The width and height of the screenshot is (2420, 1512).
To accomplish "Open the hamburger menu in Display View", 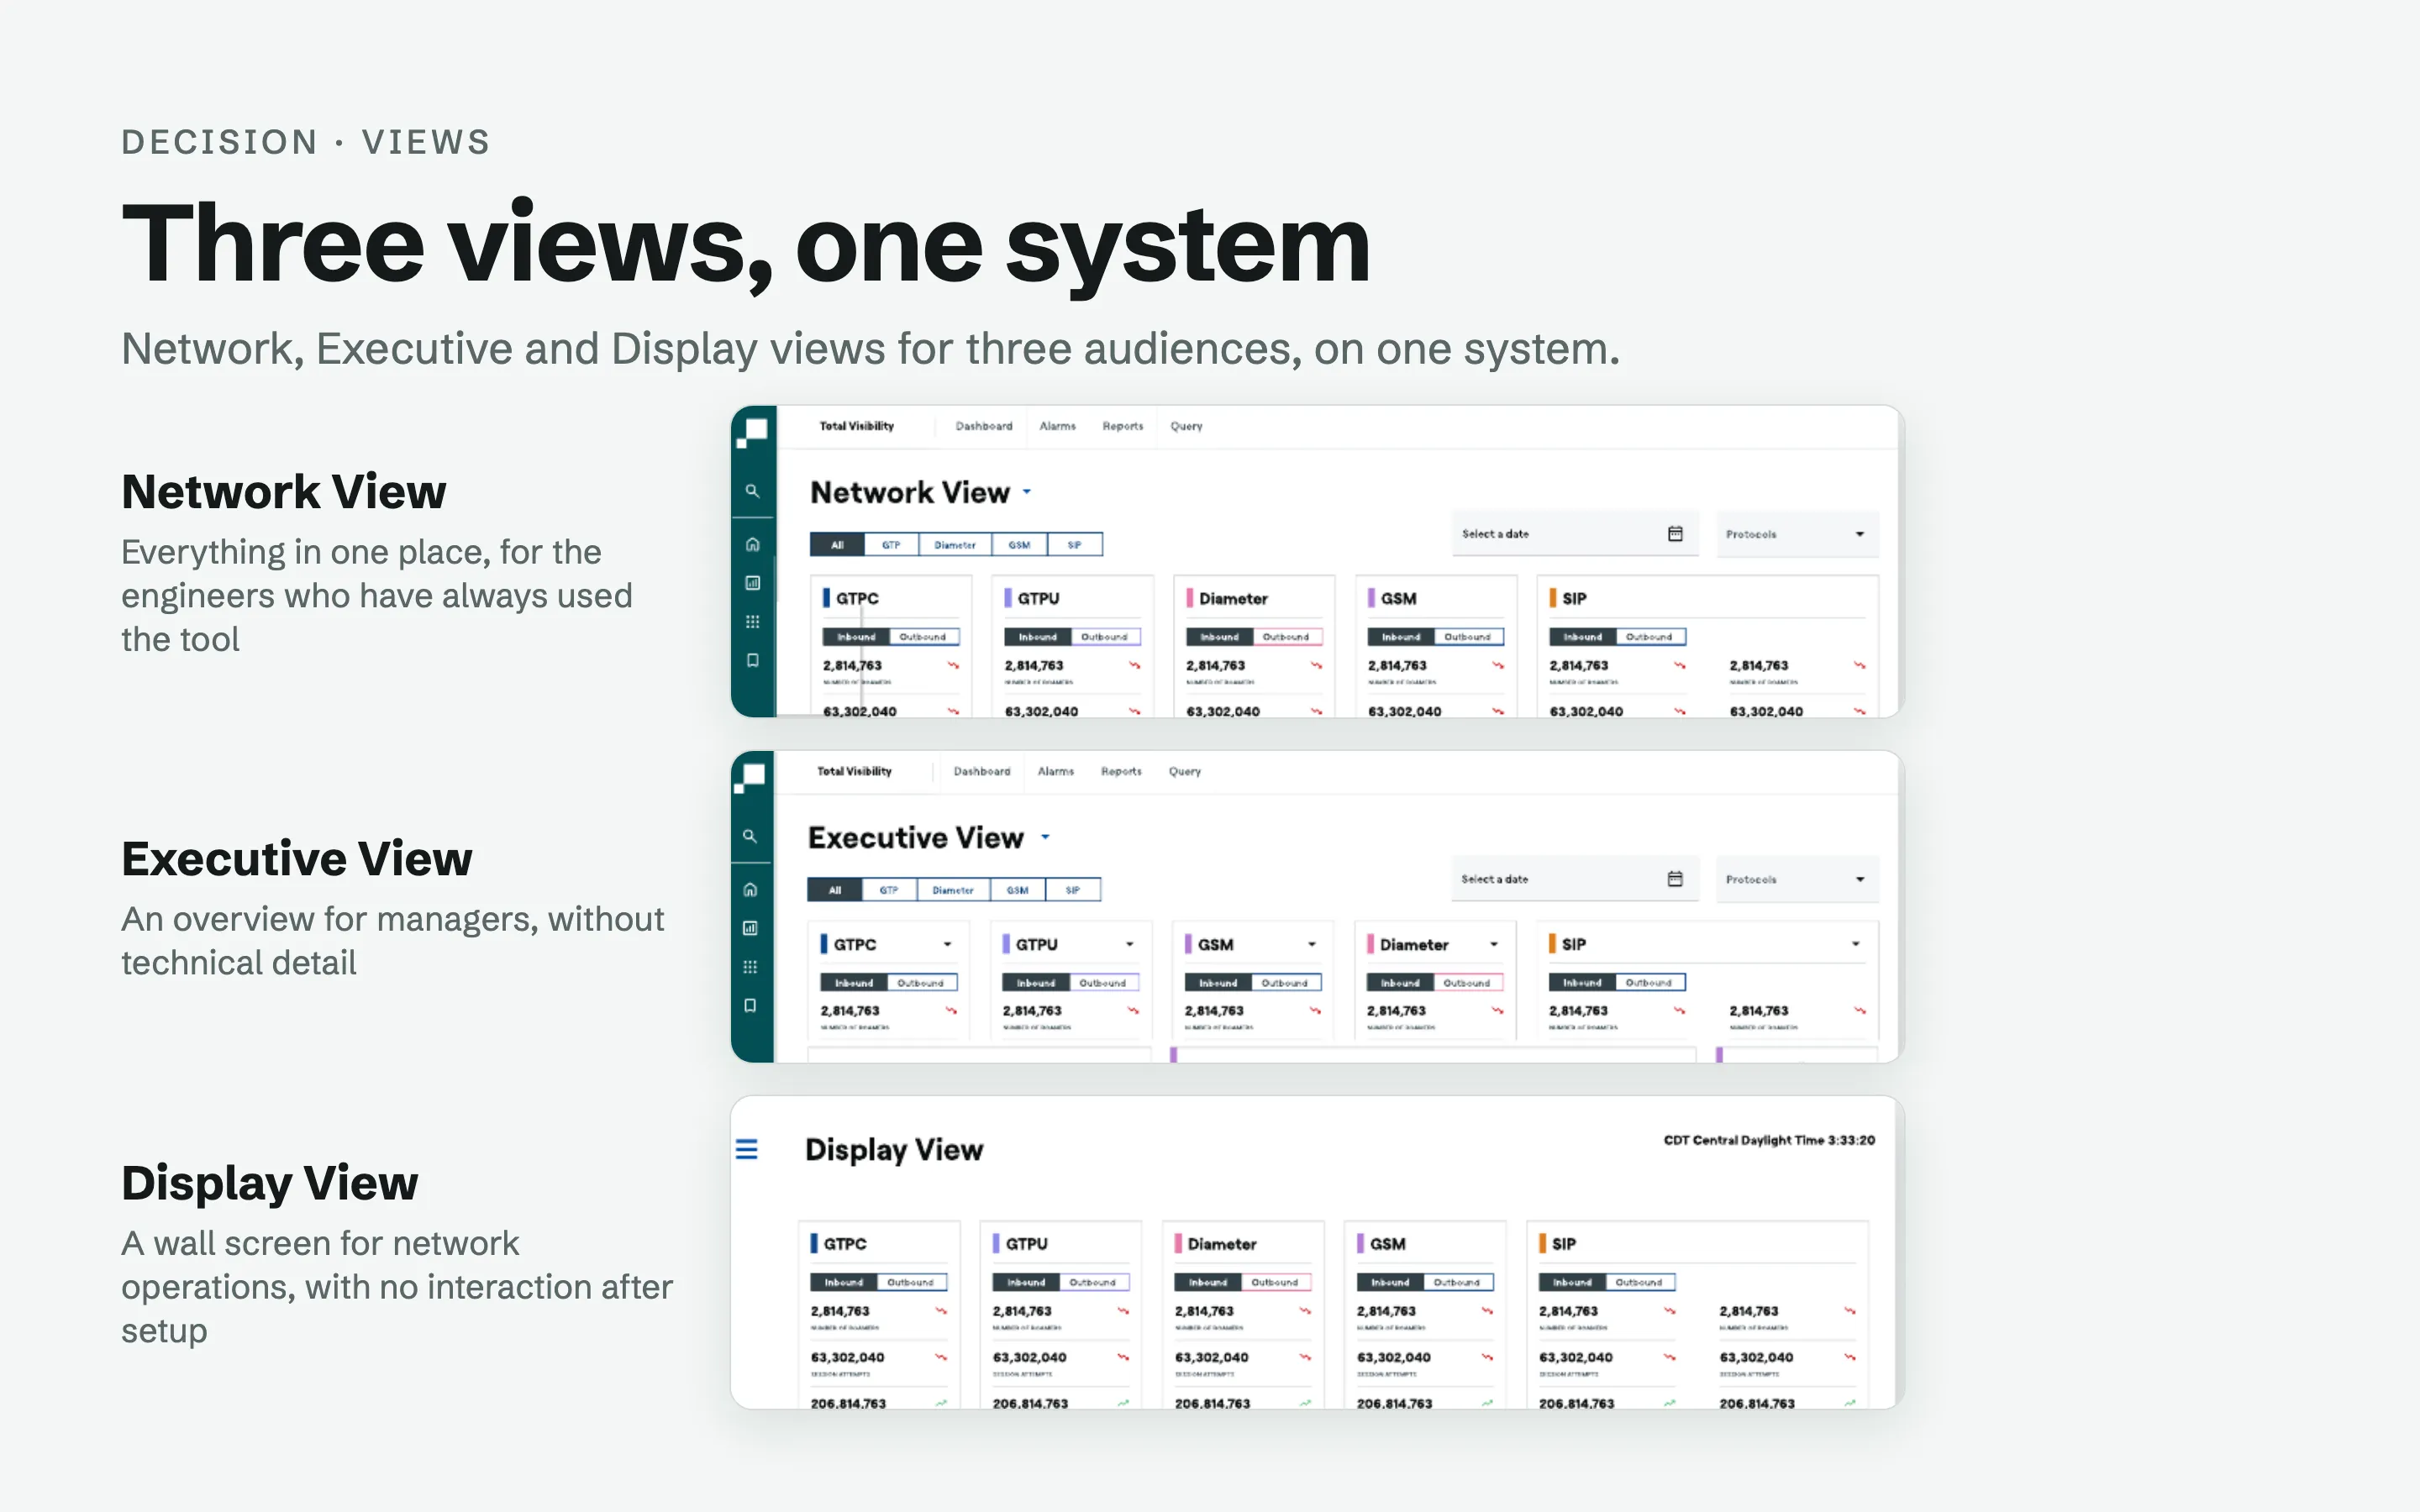I will pos(746,1149).
